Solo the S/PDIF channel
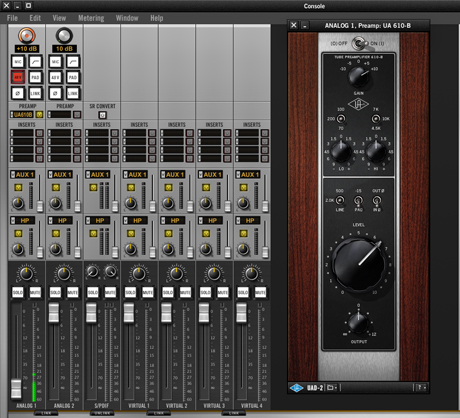The height and width of the screenshot is (418, 460). [93, 292]
